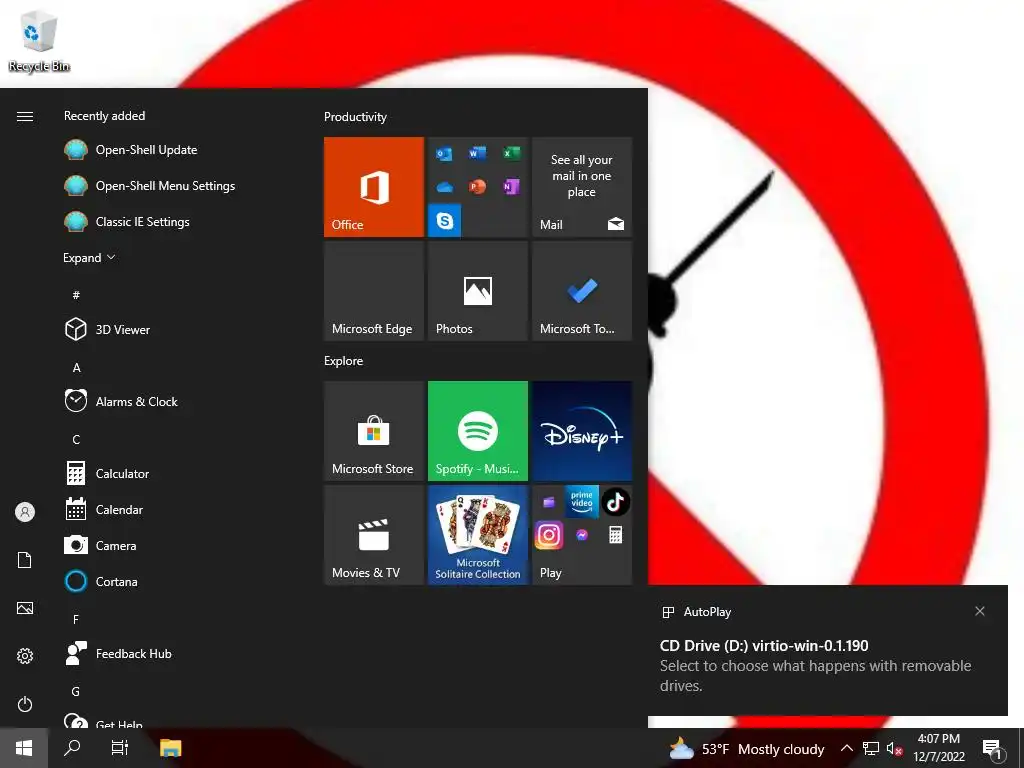The width and height of the screenshot is (1024, 768).
Task: Click the Productivity group header
Action: pos(355,117)
